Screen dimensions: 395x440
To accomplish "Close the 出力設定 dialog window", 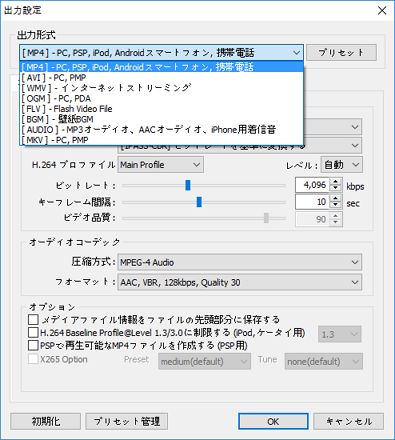I will [382, 10].
